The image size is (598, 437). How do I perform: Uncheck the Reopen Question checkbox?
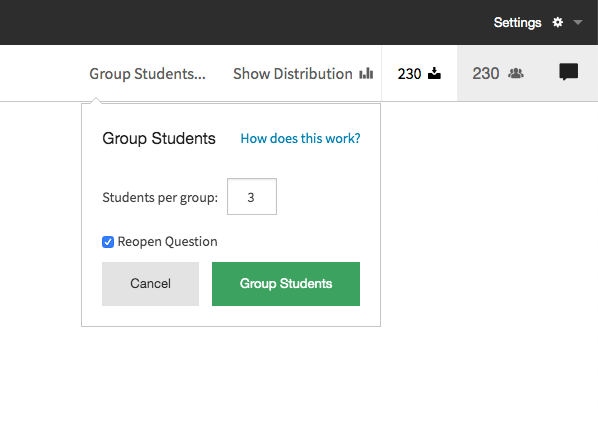coord(108,242)
